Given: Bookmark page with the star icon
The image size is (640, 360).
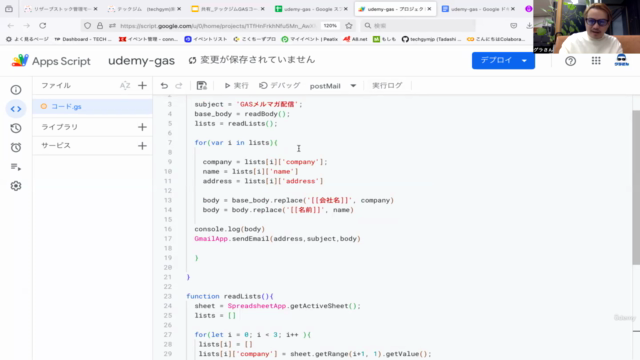Looking at the screenshot, I should 349,26.
